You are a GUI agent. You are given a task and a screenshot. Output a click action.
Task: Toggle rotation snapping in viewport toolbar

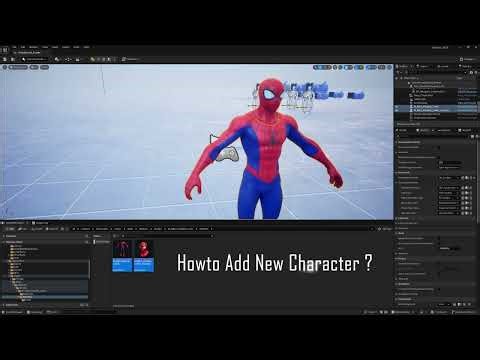pyautogui.click(x=359, y=67)
